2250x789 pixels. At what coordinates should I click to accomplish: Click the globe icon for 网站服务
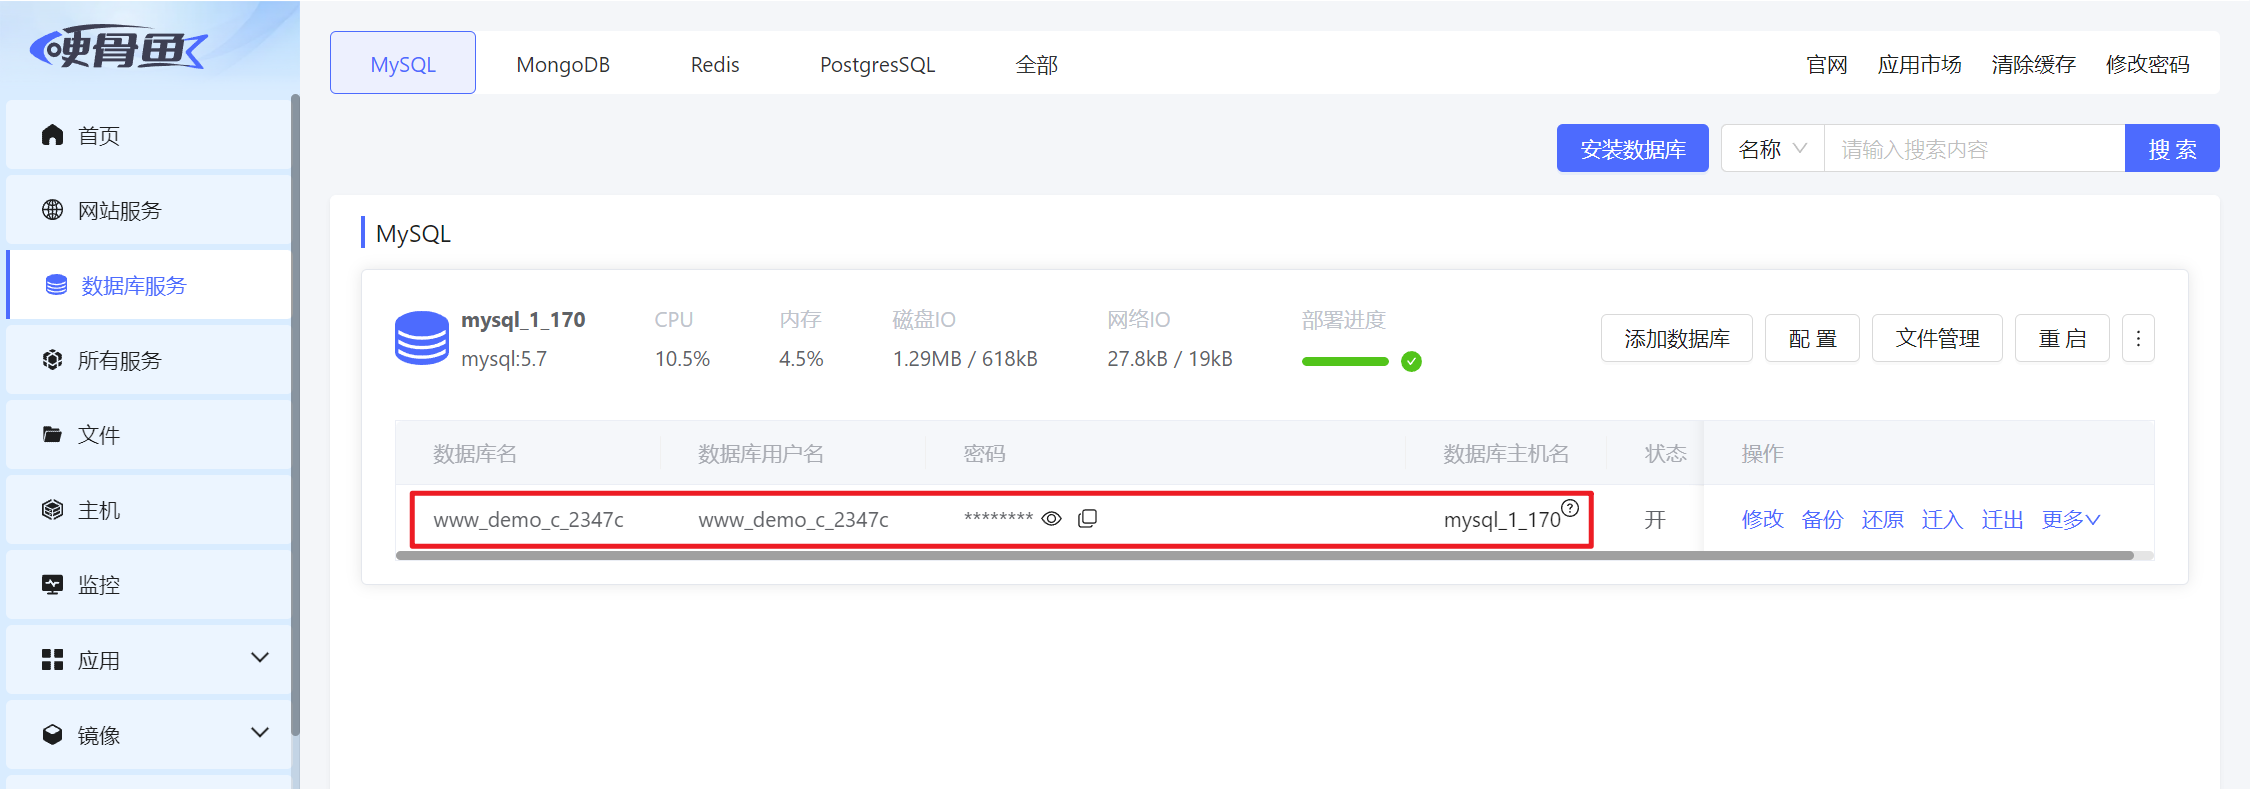point(53,210)
